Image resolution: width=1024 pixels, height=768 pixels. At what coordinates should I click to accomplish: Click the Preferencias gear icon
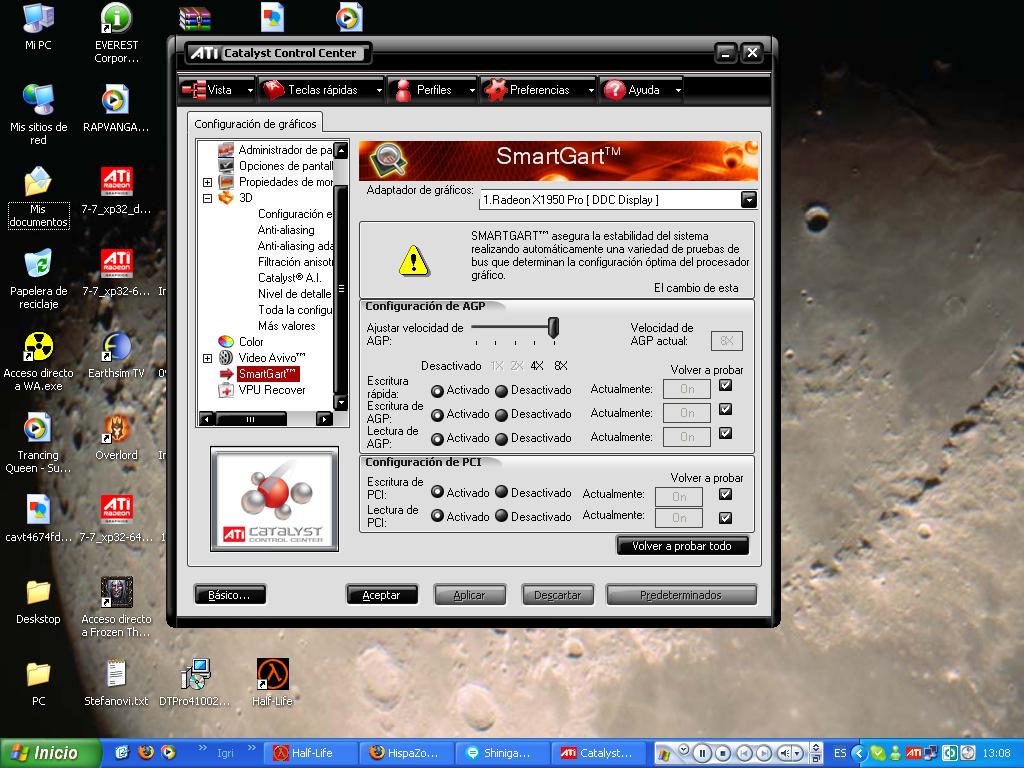click(495, 90)
